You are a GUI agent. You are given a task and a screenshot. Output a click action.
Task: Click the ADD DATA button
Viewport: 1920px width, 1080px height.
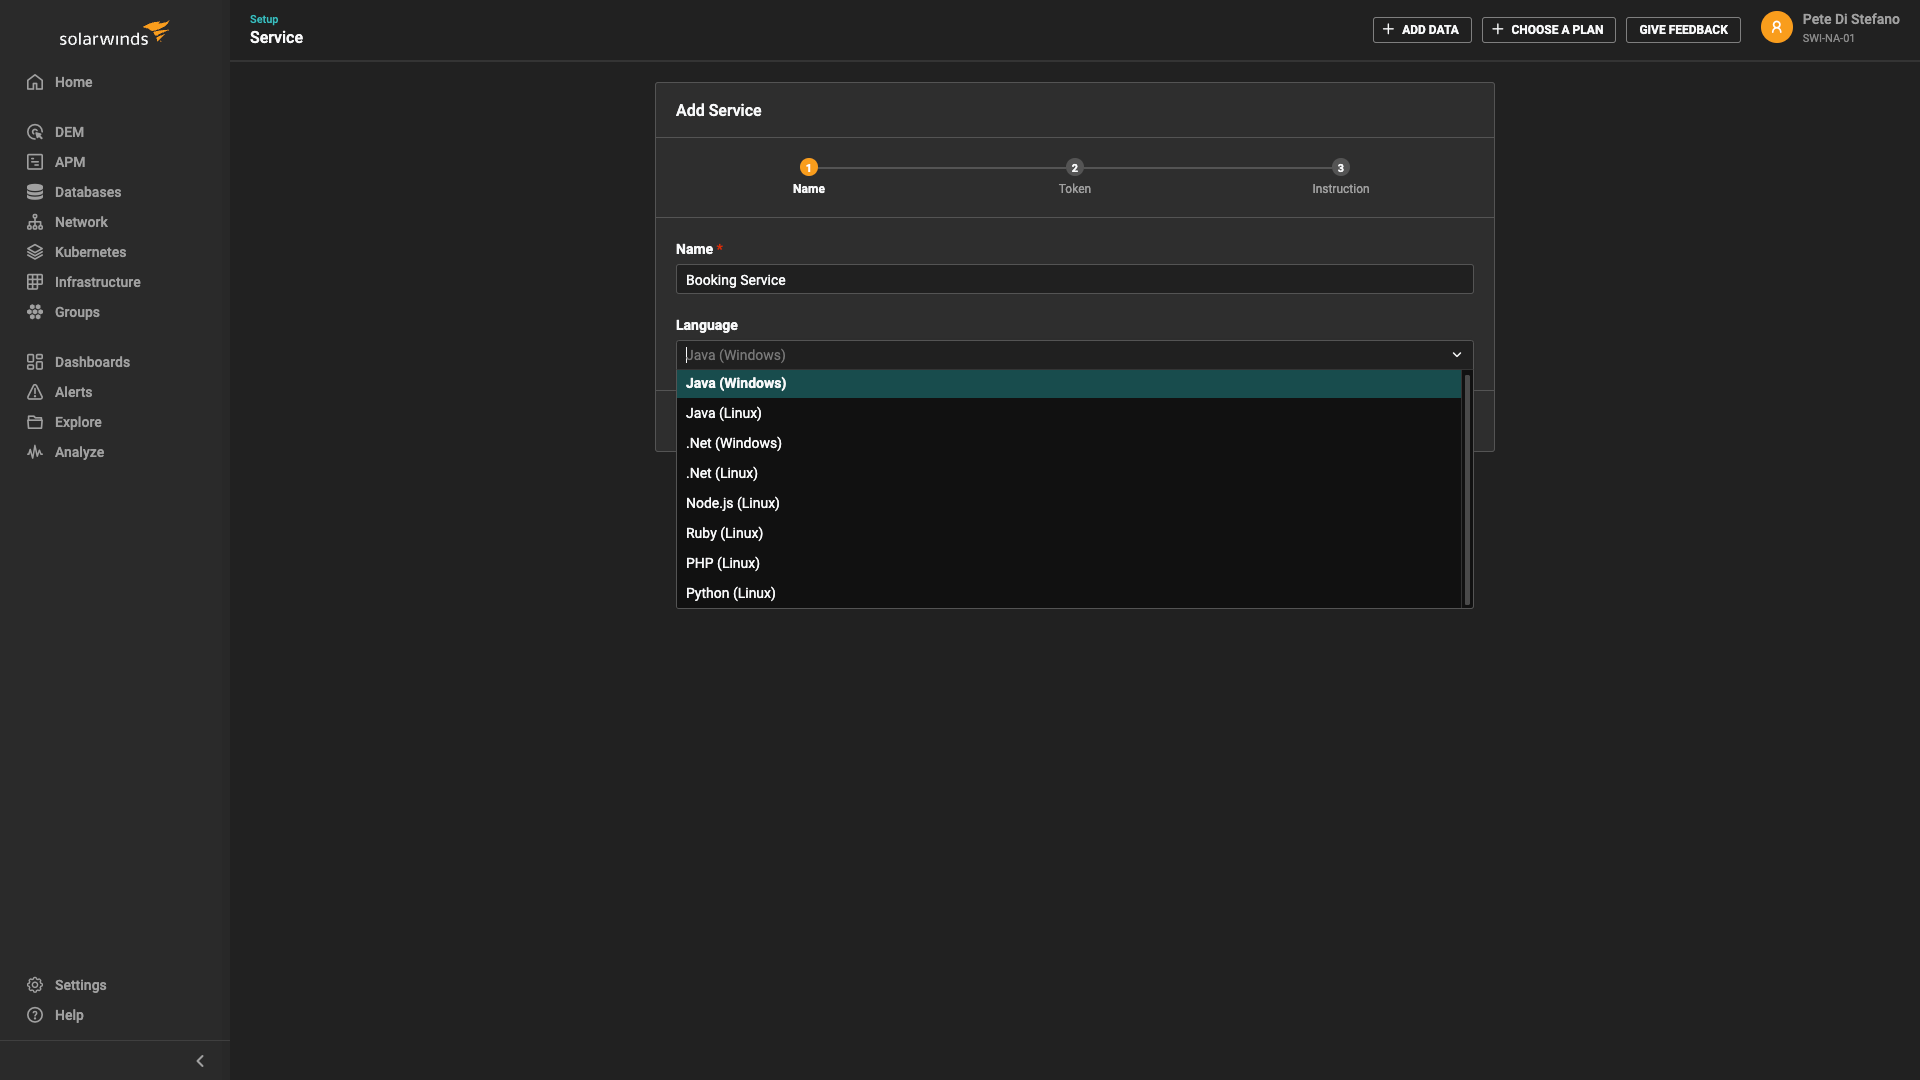[1422, 29]
